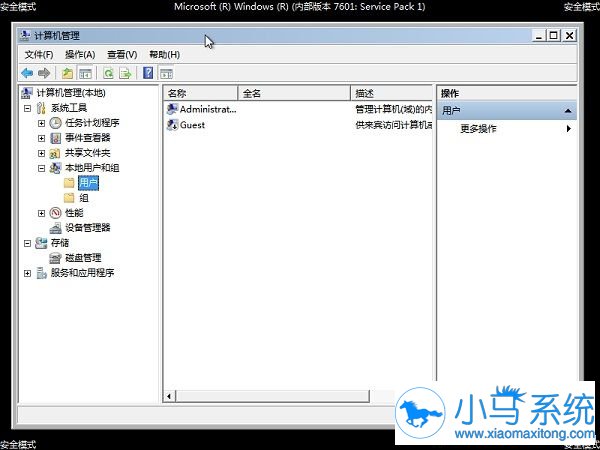Open the 文件(F) menu
Viewport: 600px width, 450px height.
[x=39, y=54]
